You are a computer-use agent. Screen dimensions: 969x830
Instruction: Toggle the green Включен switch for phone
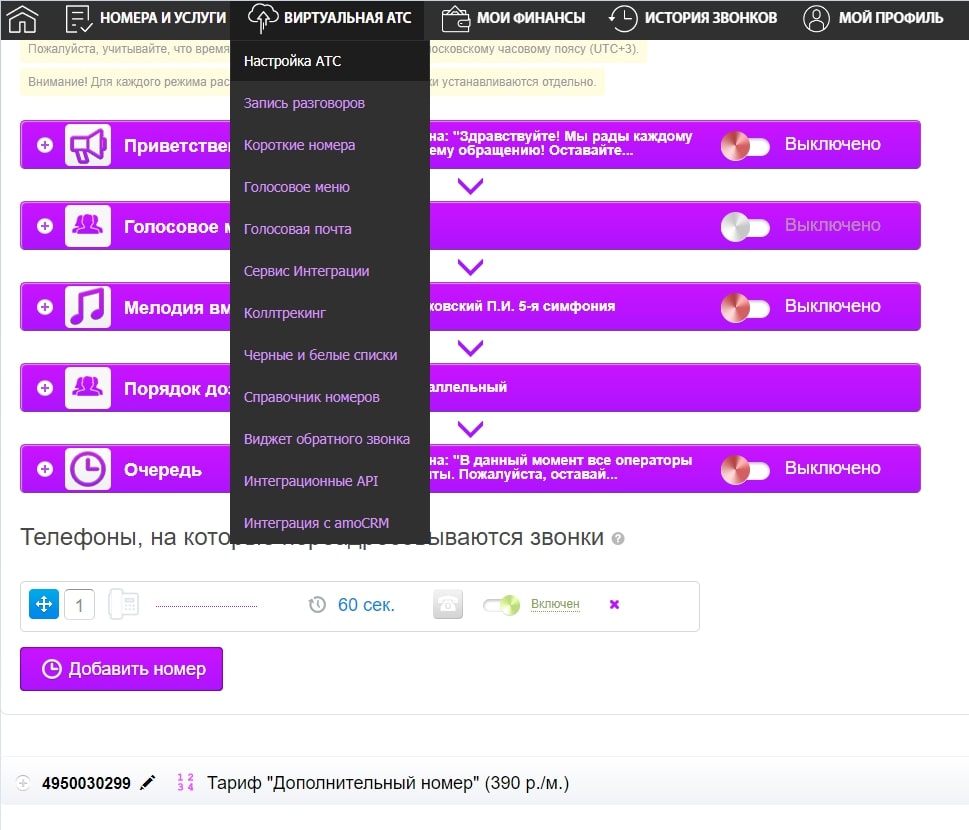[x=501, y=605]
